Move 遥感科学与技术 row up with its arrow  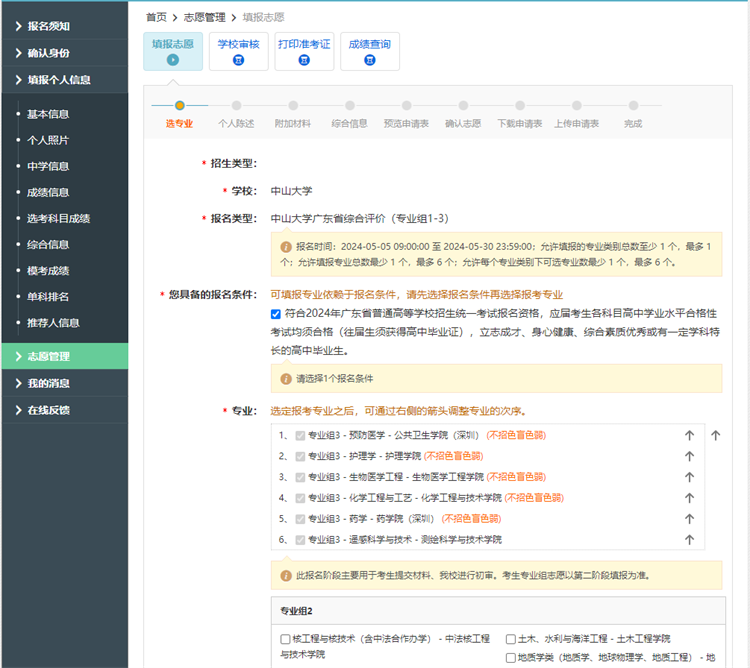(x=689, y=540)
